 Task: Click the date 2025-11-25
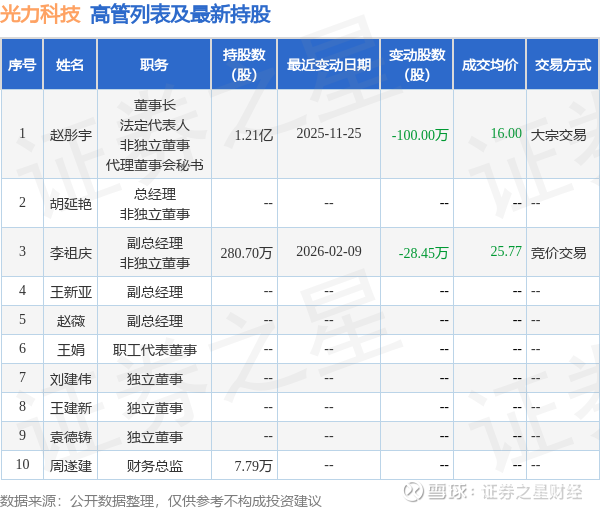(x=329, y=133)
